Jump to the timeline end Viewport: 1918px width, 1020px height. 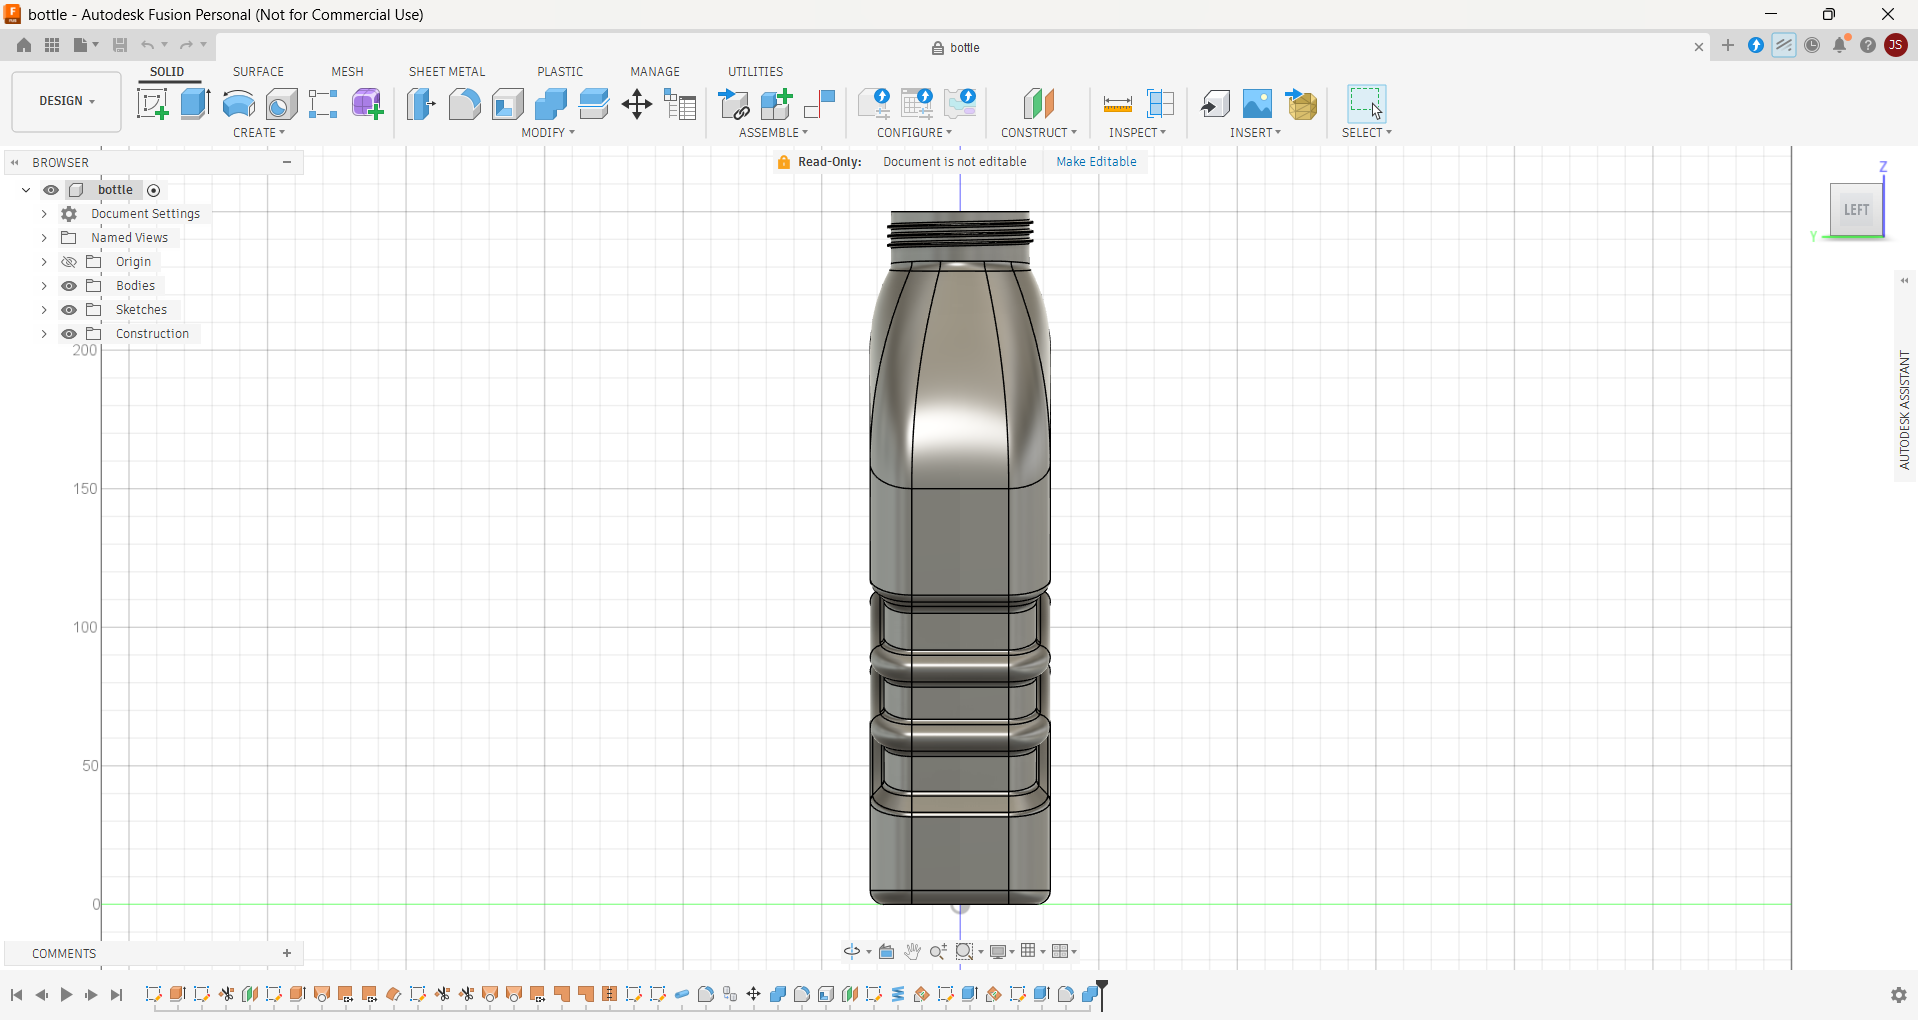(x=116, y=995)
